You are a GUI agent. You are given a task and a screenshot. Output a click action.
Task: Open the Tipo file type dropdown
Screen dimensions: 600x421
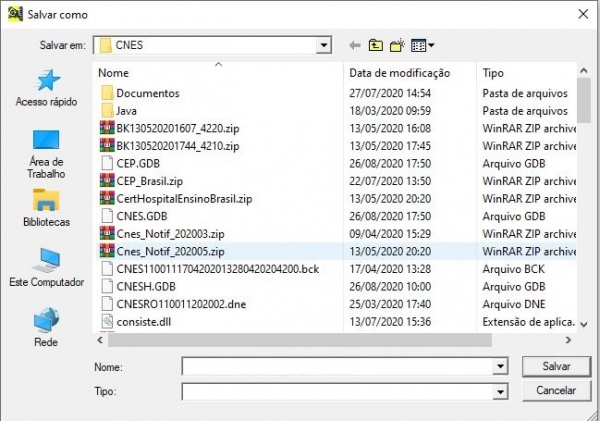500,391
